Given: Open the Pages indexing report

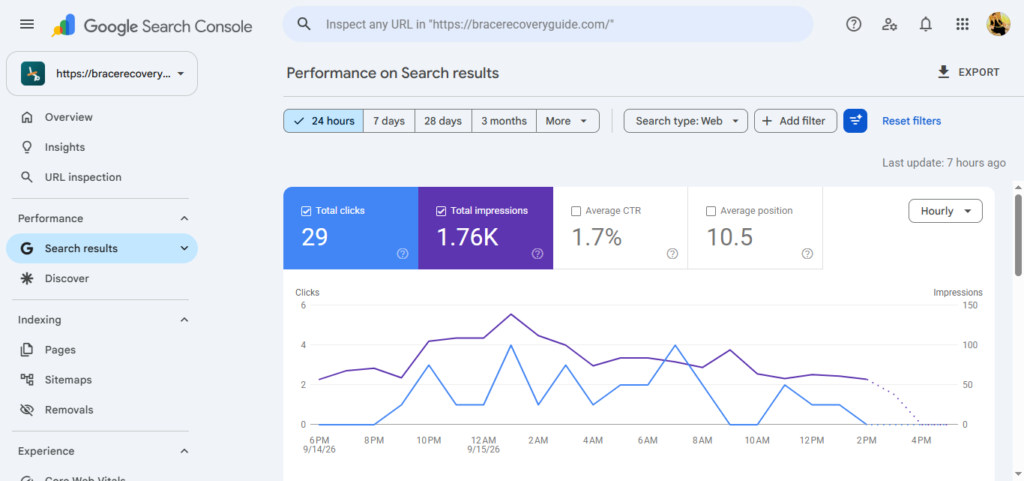Looking at the screenshot, I should 102,350.
